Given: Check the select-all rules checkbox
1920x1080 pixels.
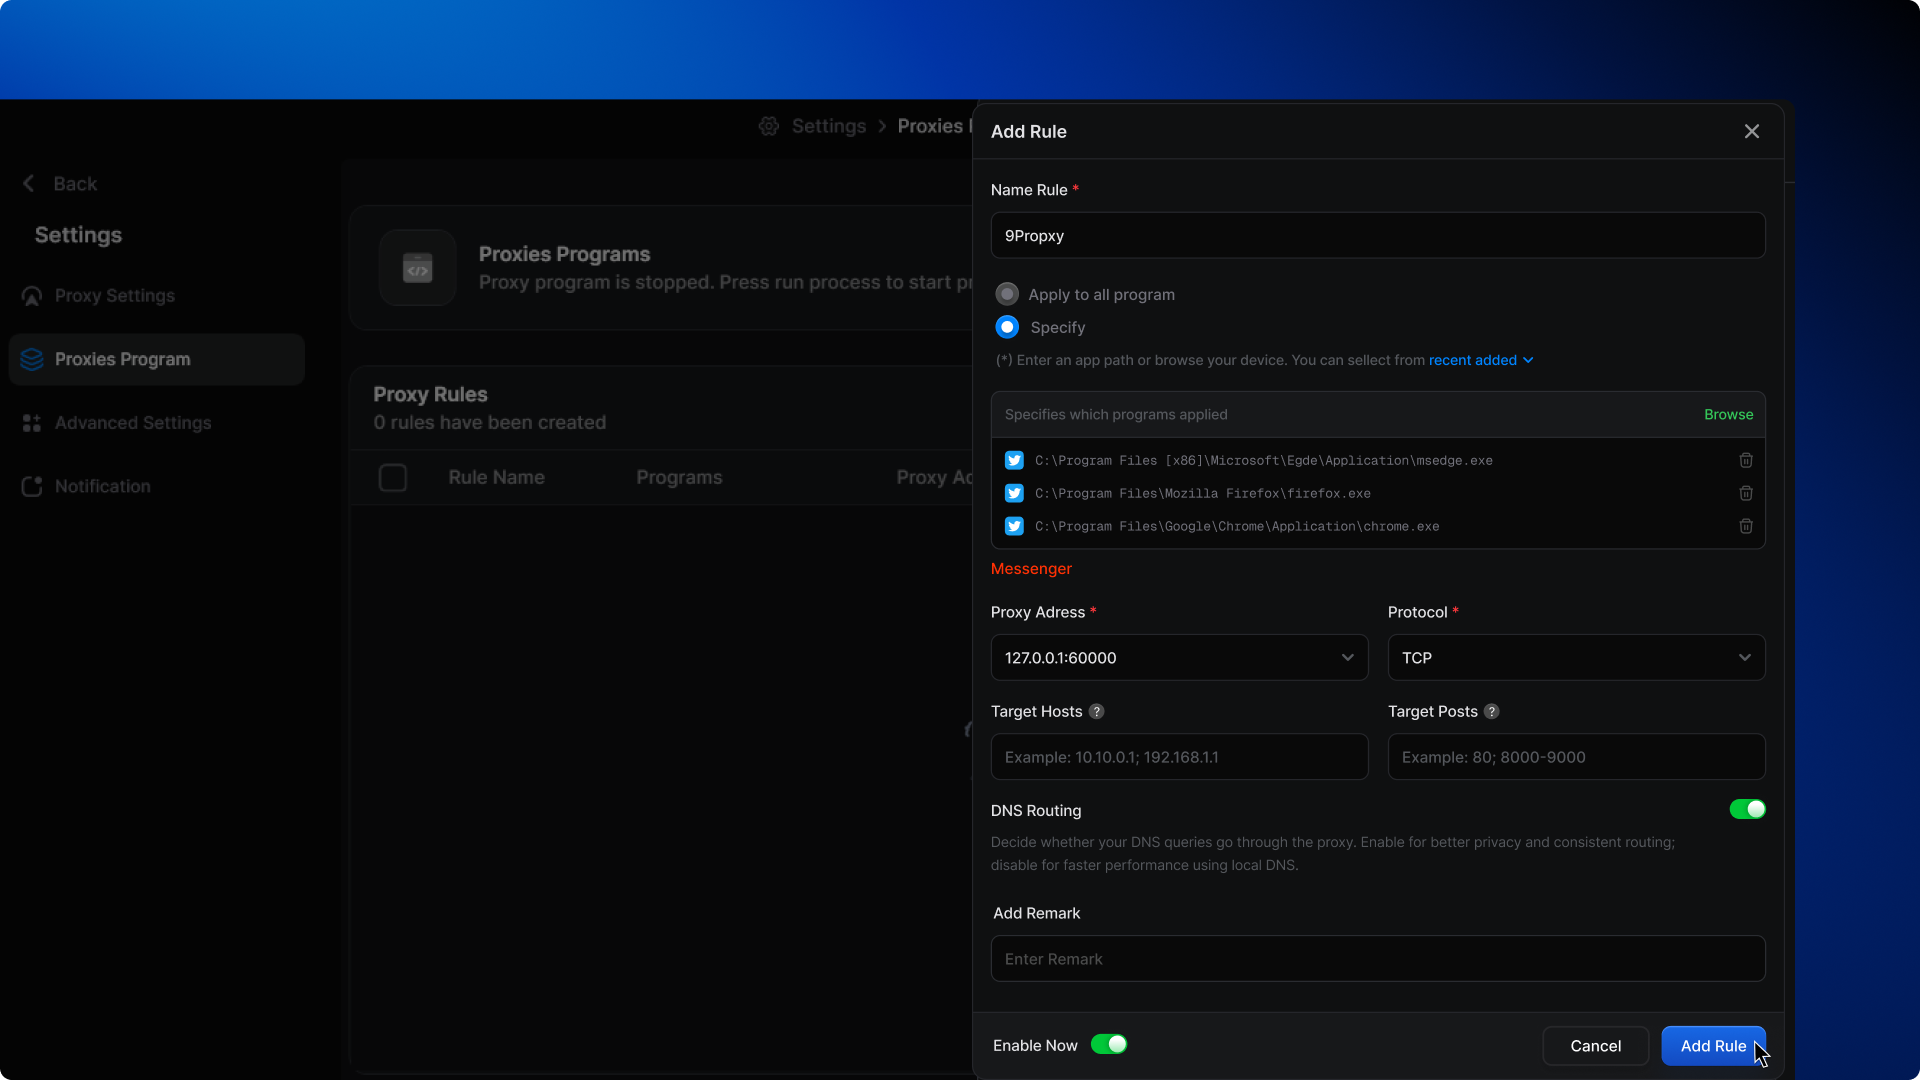Looking at the screenshot, I should [x=393, y=478].
